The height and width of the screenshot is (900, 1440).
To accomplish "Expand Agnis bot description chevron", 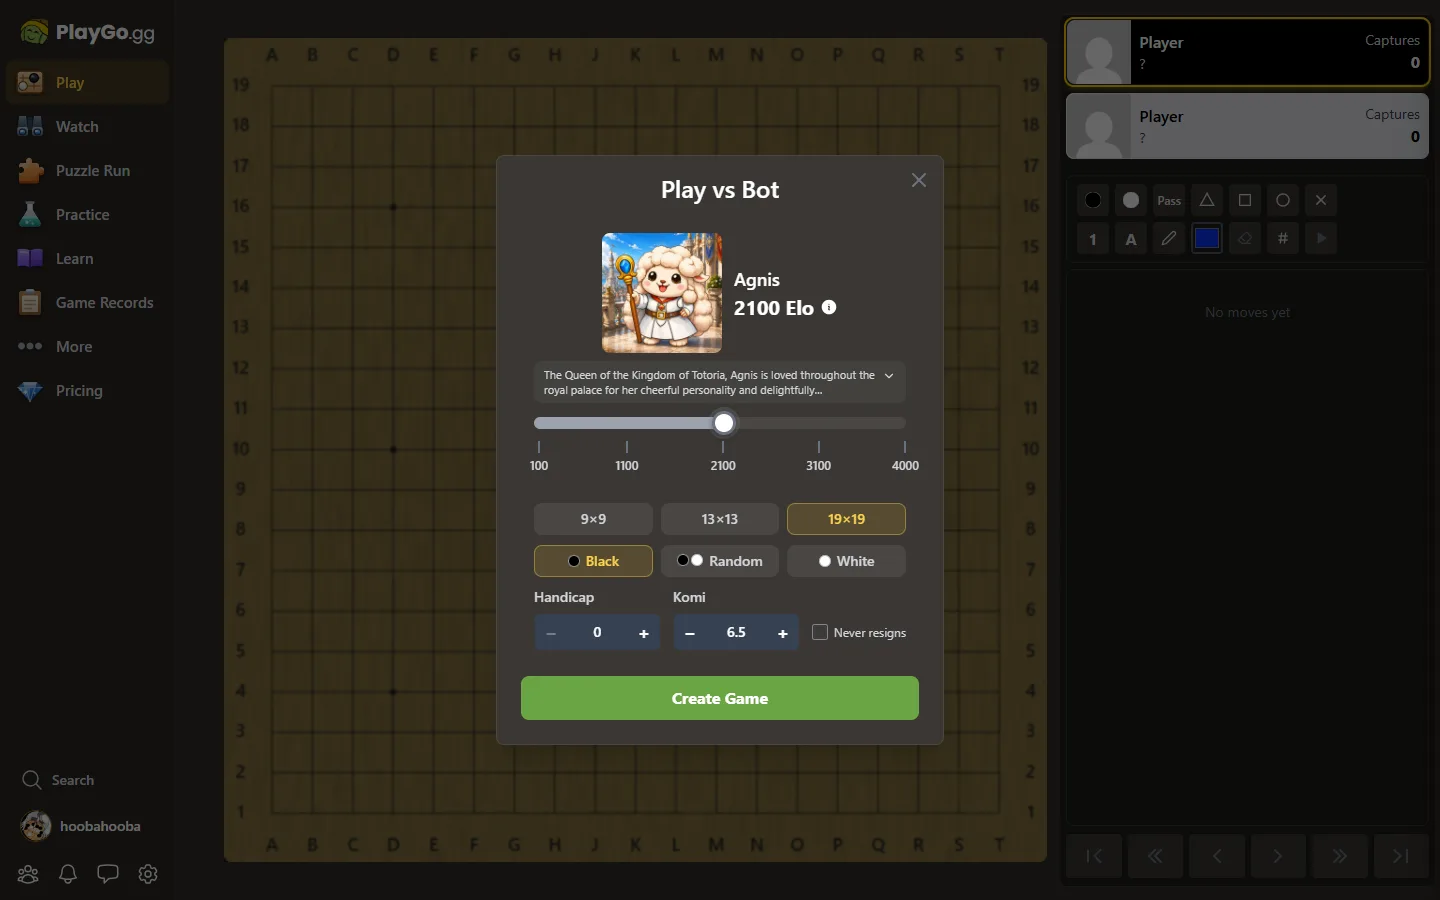I will point(889,376).
